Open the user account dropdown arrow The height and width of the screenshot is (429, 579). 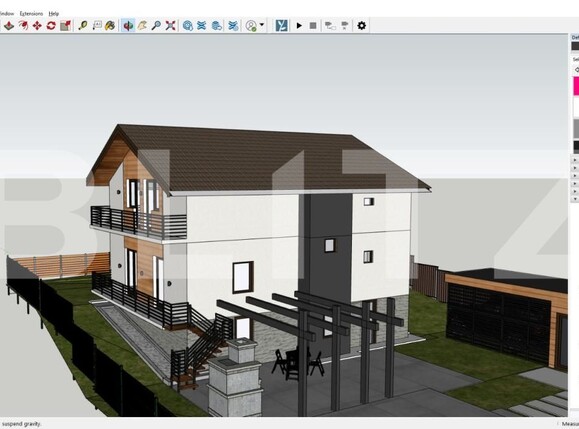262,25
